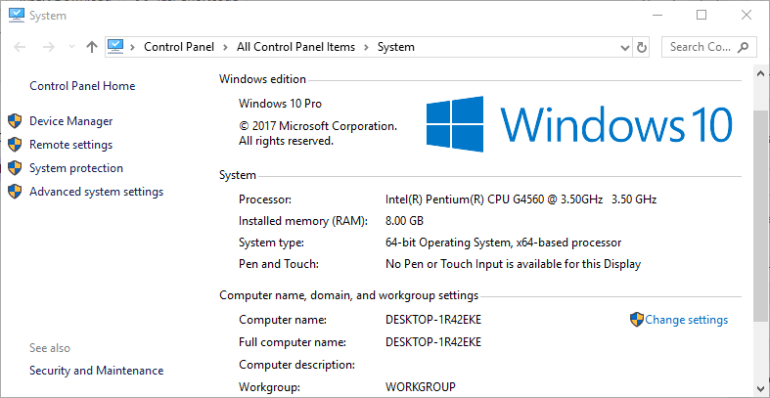Refresh the System page
The image size is (770, 398).
pos(641,48)
